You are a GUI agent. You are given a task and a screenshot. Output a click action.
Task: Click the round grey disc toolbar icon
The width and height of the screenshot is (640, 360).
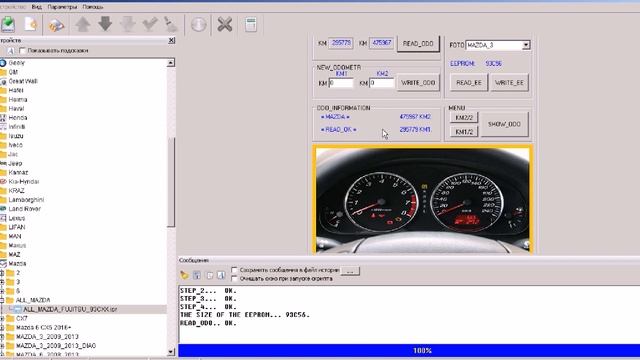tap(198, 25)
